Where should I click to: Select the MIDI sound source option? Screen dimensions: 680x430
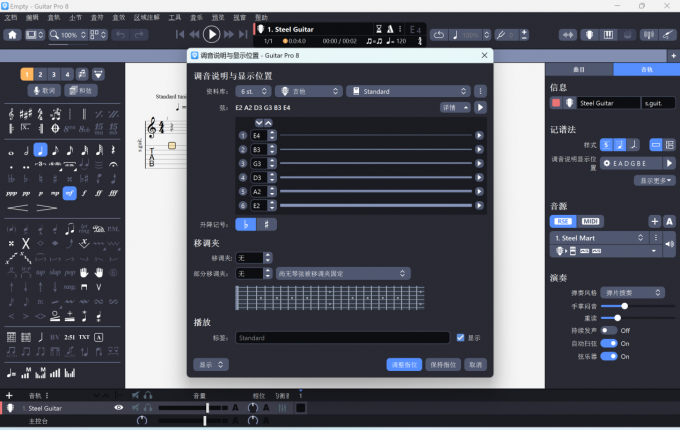[x=590, y=222]
